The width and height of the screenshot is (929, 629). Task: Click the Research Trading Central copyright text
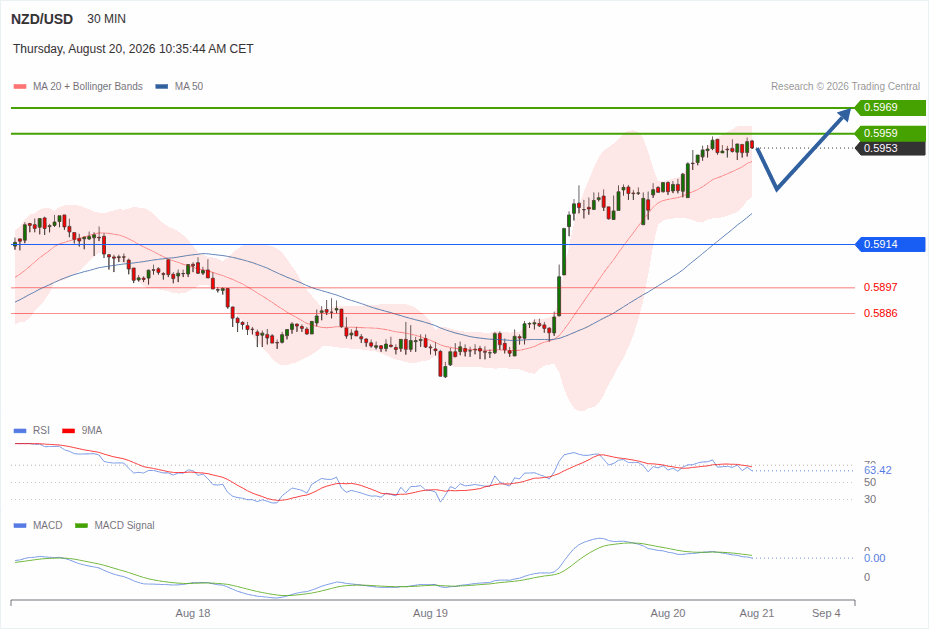[845, 86]
